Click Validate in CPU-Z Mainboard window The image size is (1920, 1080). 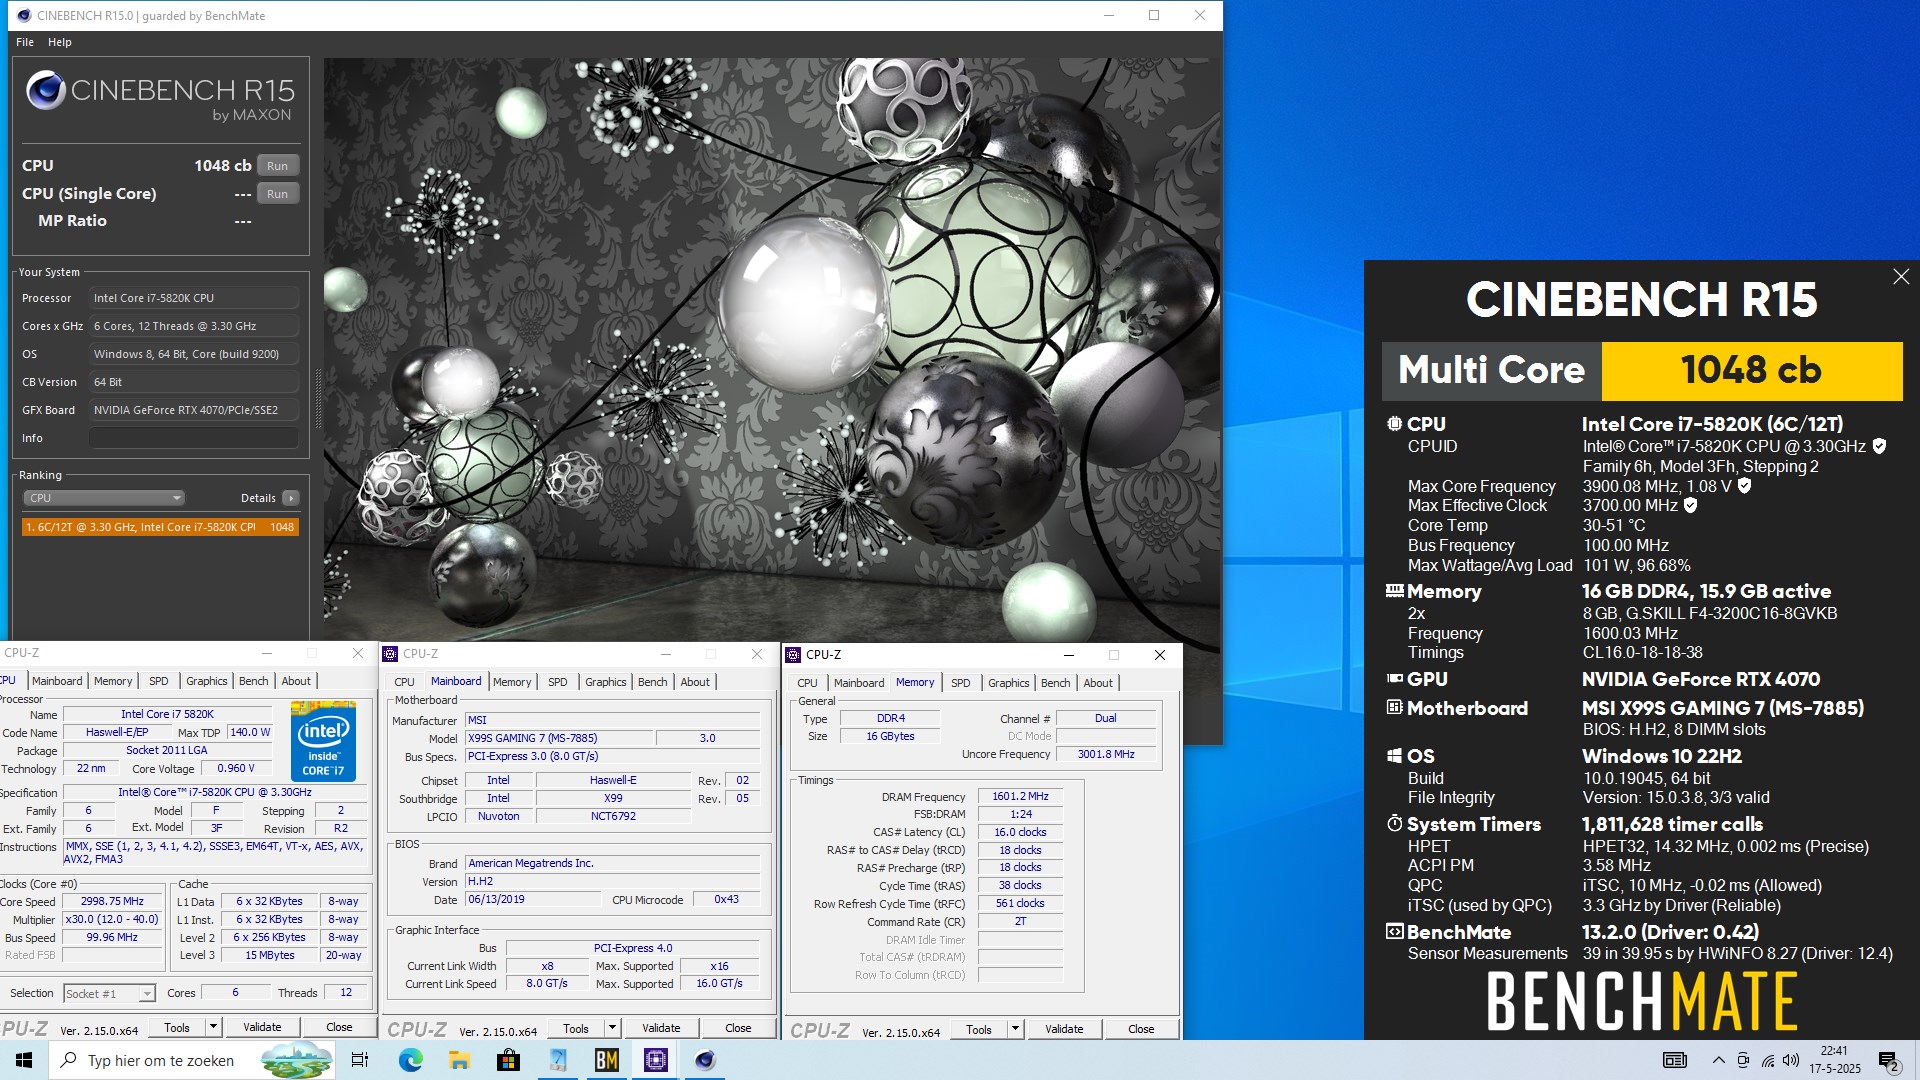[x=661, y=1028]
